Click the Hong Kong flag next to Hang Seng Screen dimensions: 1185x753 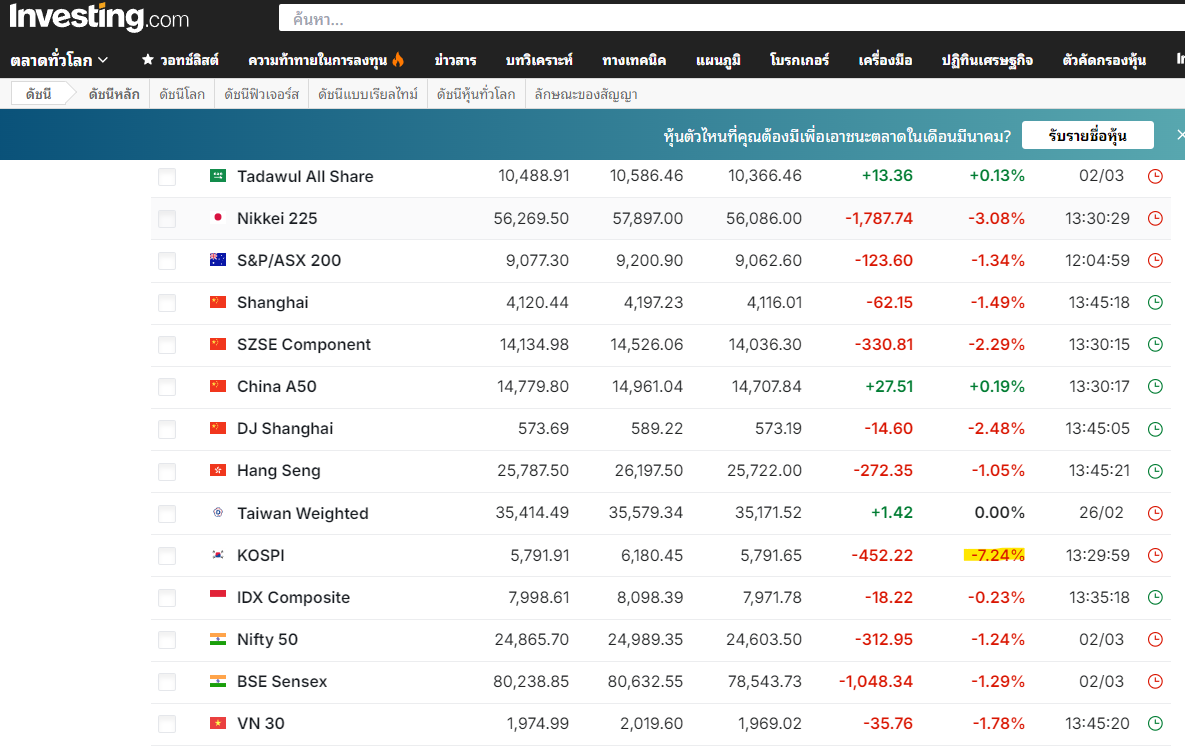point(218,470)
